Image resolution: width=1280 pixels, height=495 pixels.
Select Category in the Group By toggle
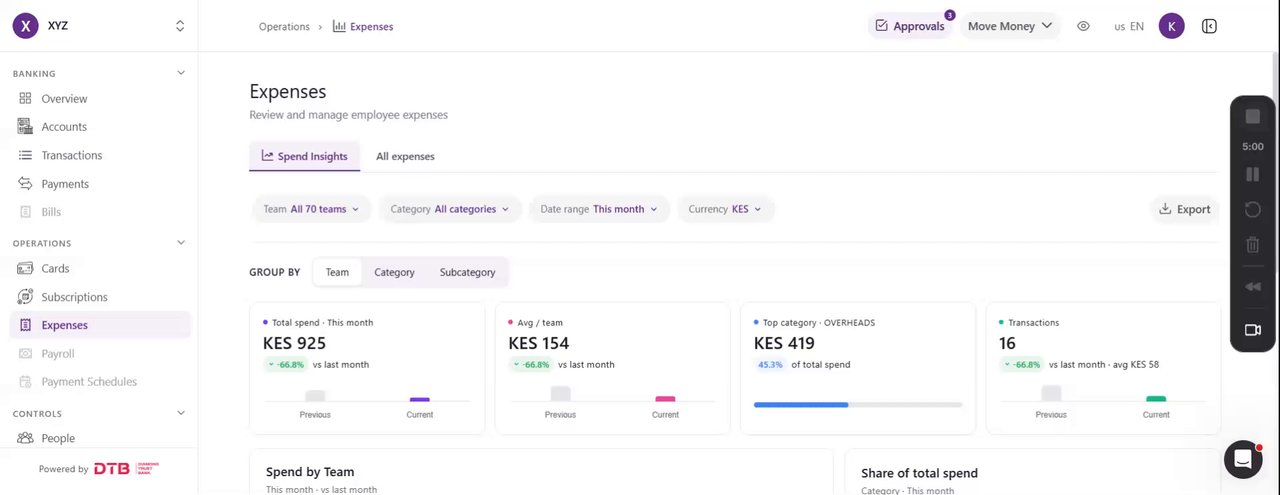tap(394, 272)
